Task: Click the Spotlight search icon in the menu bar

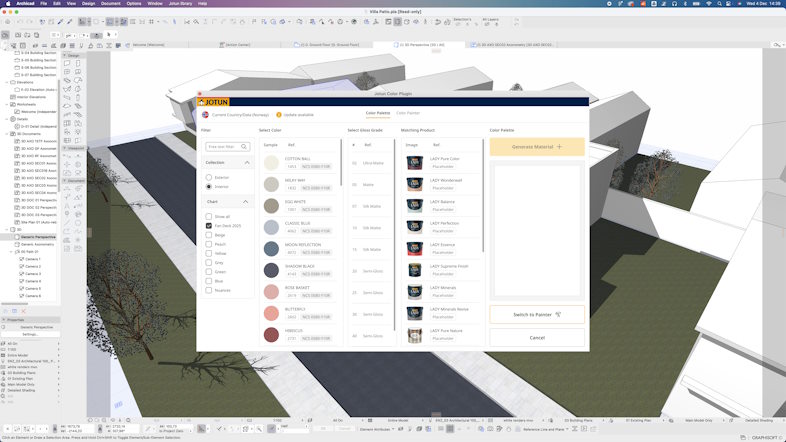Action: [x=719, y=4]
